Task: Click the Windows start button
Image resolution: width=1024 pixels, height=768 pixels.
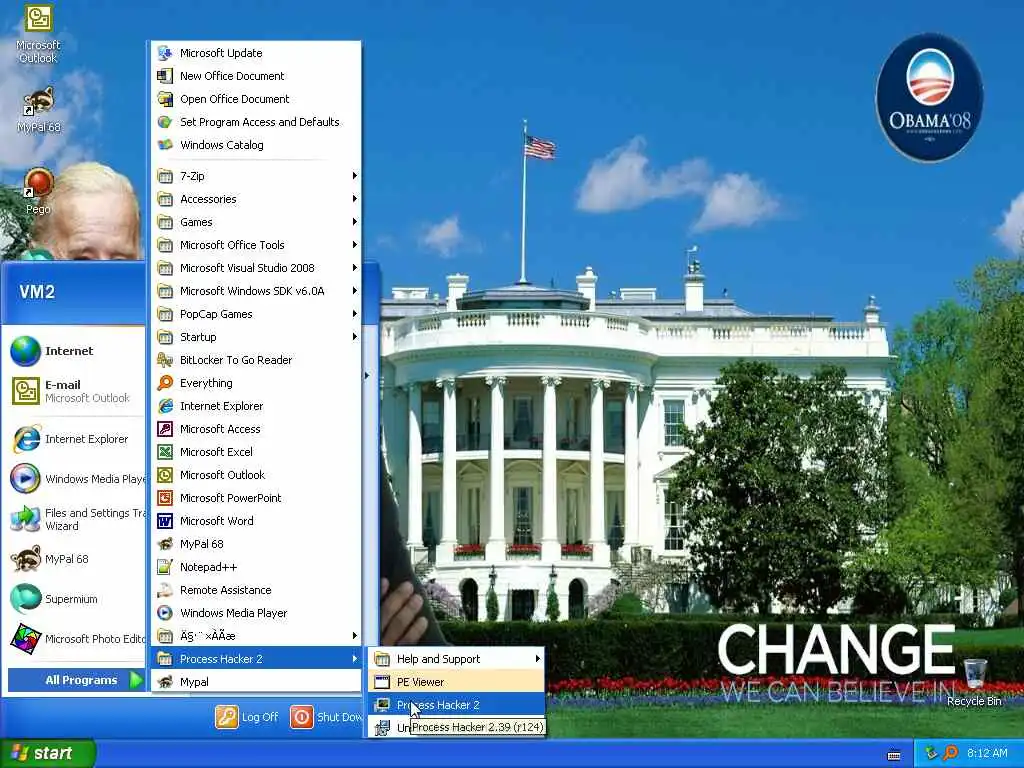Action: point(48,753)
